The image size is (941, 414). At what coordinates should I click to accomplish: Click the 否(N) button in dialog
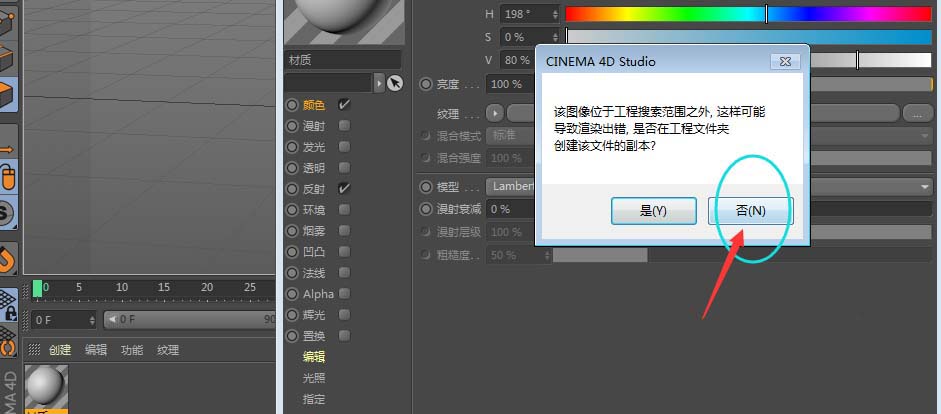click(x=751, y=211)
